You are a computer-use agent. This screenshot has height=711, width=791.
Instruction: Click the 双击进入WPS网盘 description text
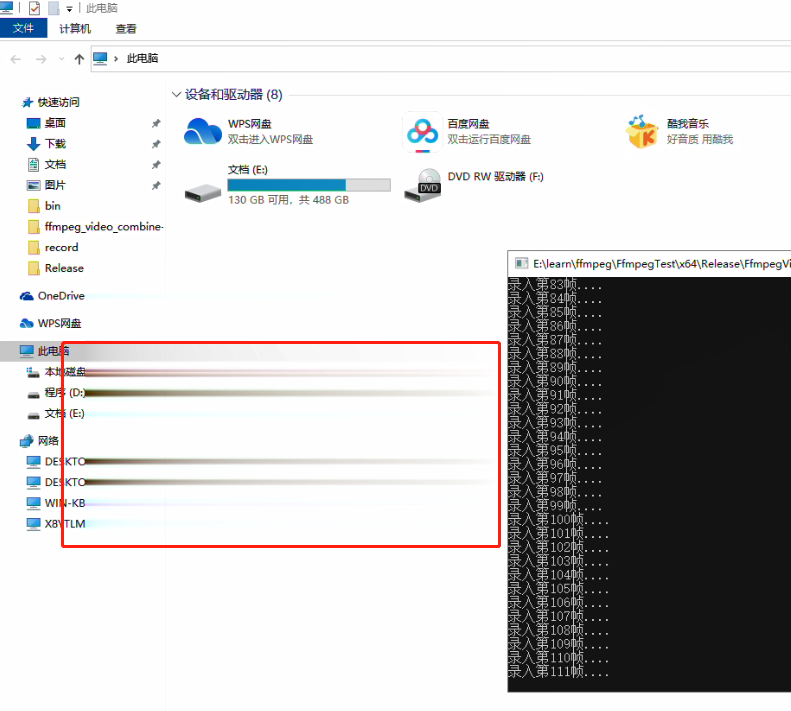(270, 139)
